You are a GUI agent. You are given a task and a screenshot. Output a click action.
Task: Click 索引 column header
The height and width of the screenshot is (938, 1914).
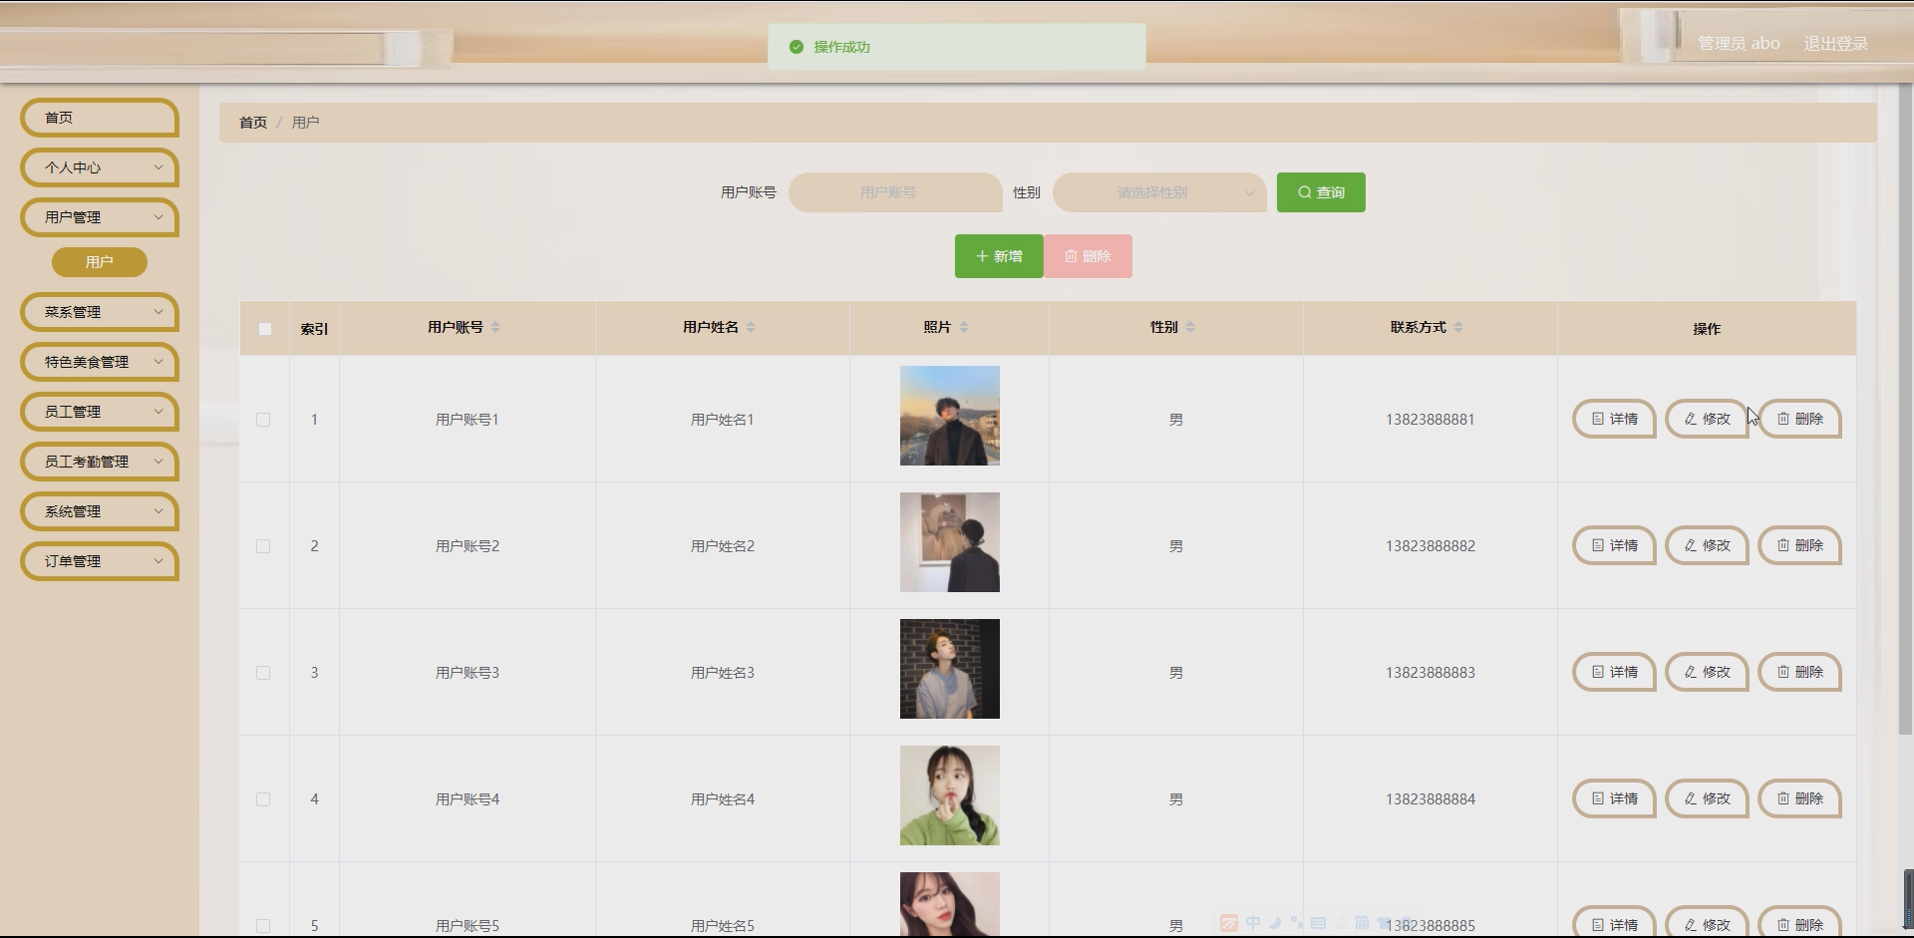click(x=314, y=328)
